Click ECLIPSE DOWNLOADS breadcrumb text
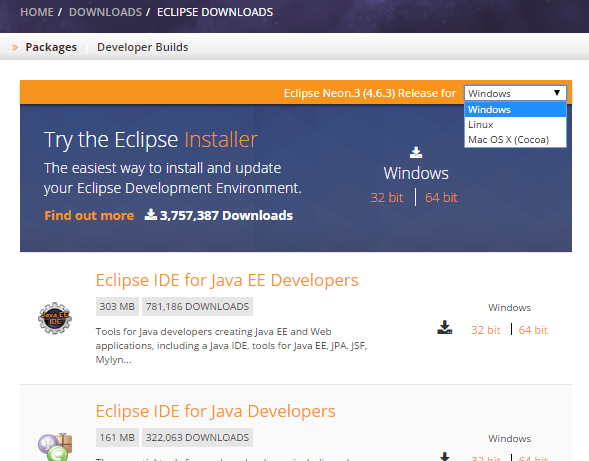The height and width of the screenshot is (461, 589). tap(215, 12)
